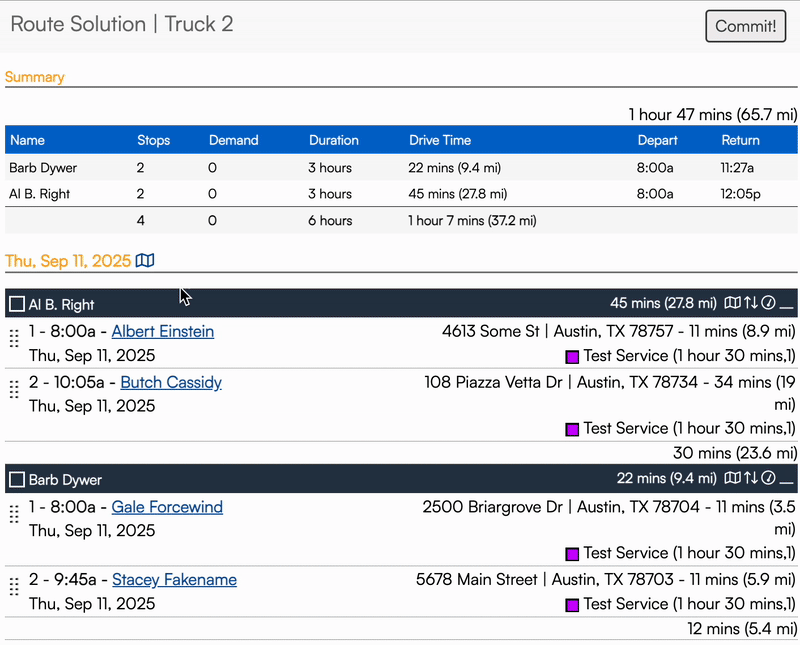Viewport: 800px width, 645px height.
Task: Open the Albert Einstein customer link
Action: (x=163, y=332)
